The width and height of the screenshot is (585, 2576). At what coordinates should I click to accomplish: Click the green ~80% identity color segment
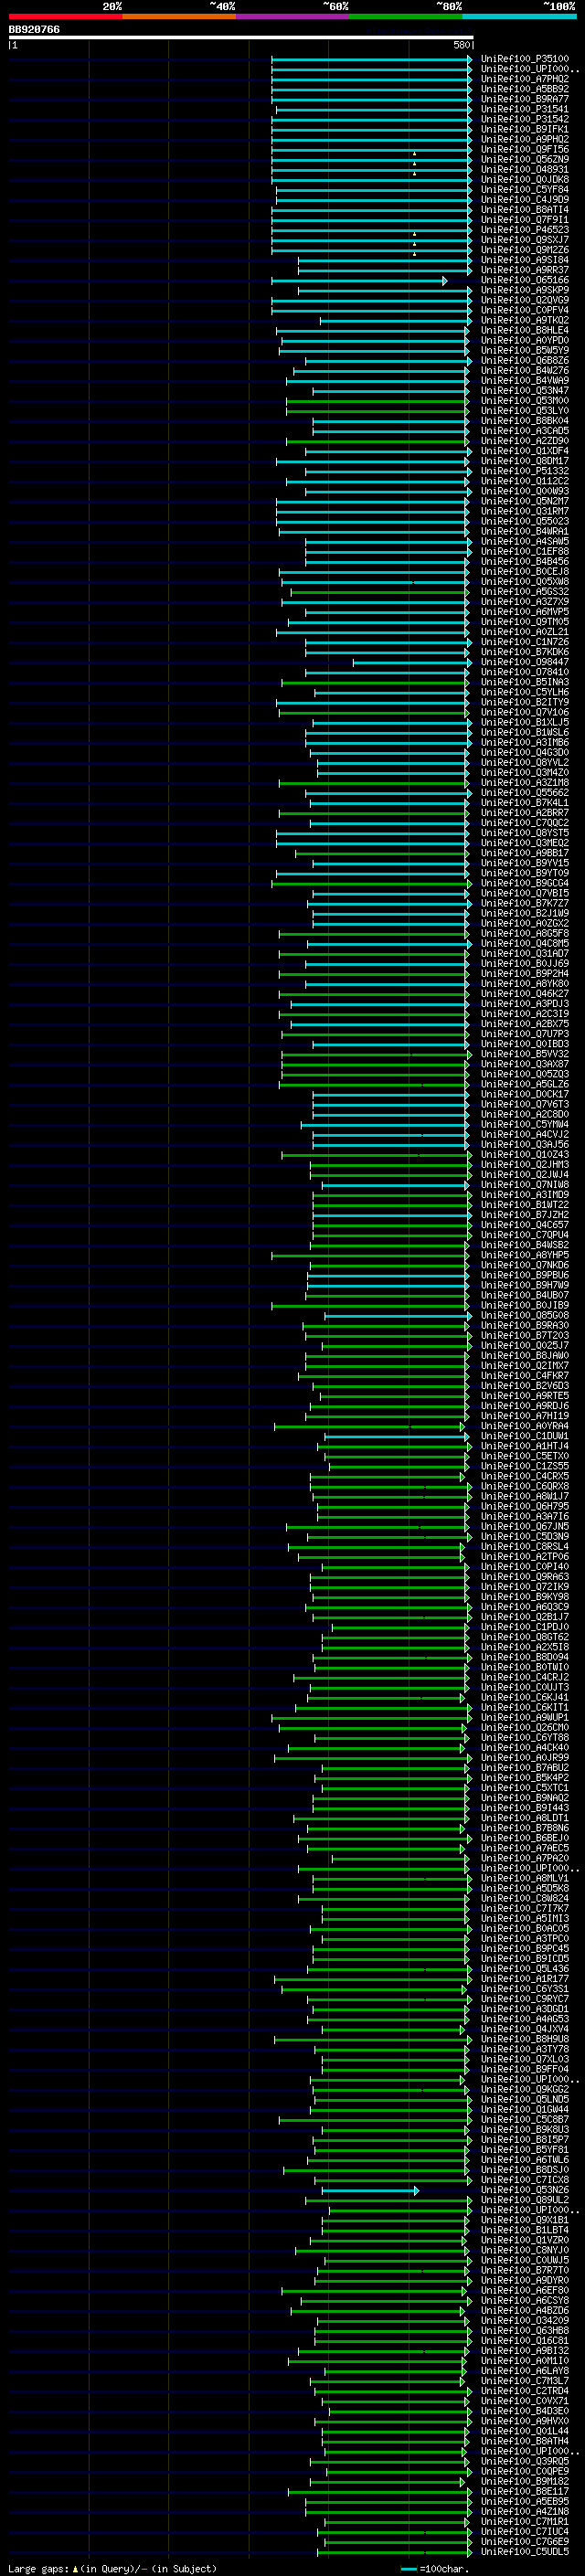pyautogui.click(x=406, y=16)
